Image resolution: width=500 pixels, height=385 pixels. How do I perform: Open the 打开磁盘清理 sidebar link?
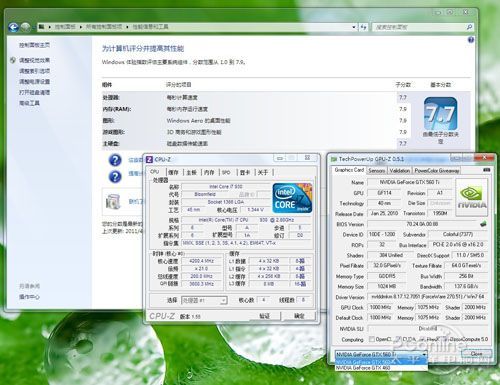34,92
